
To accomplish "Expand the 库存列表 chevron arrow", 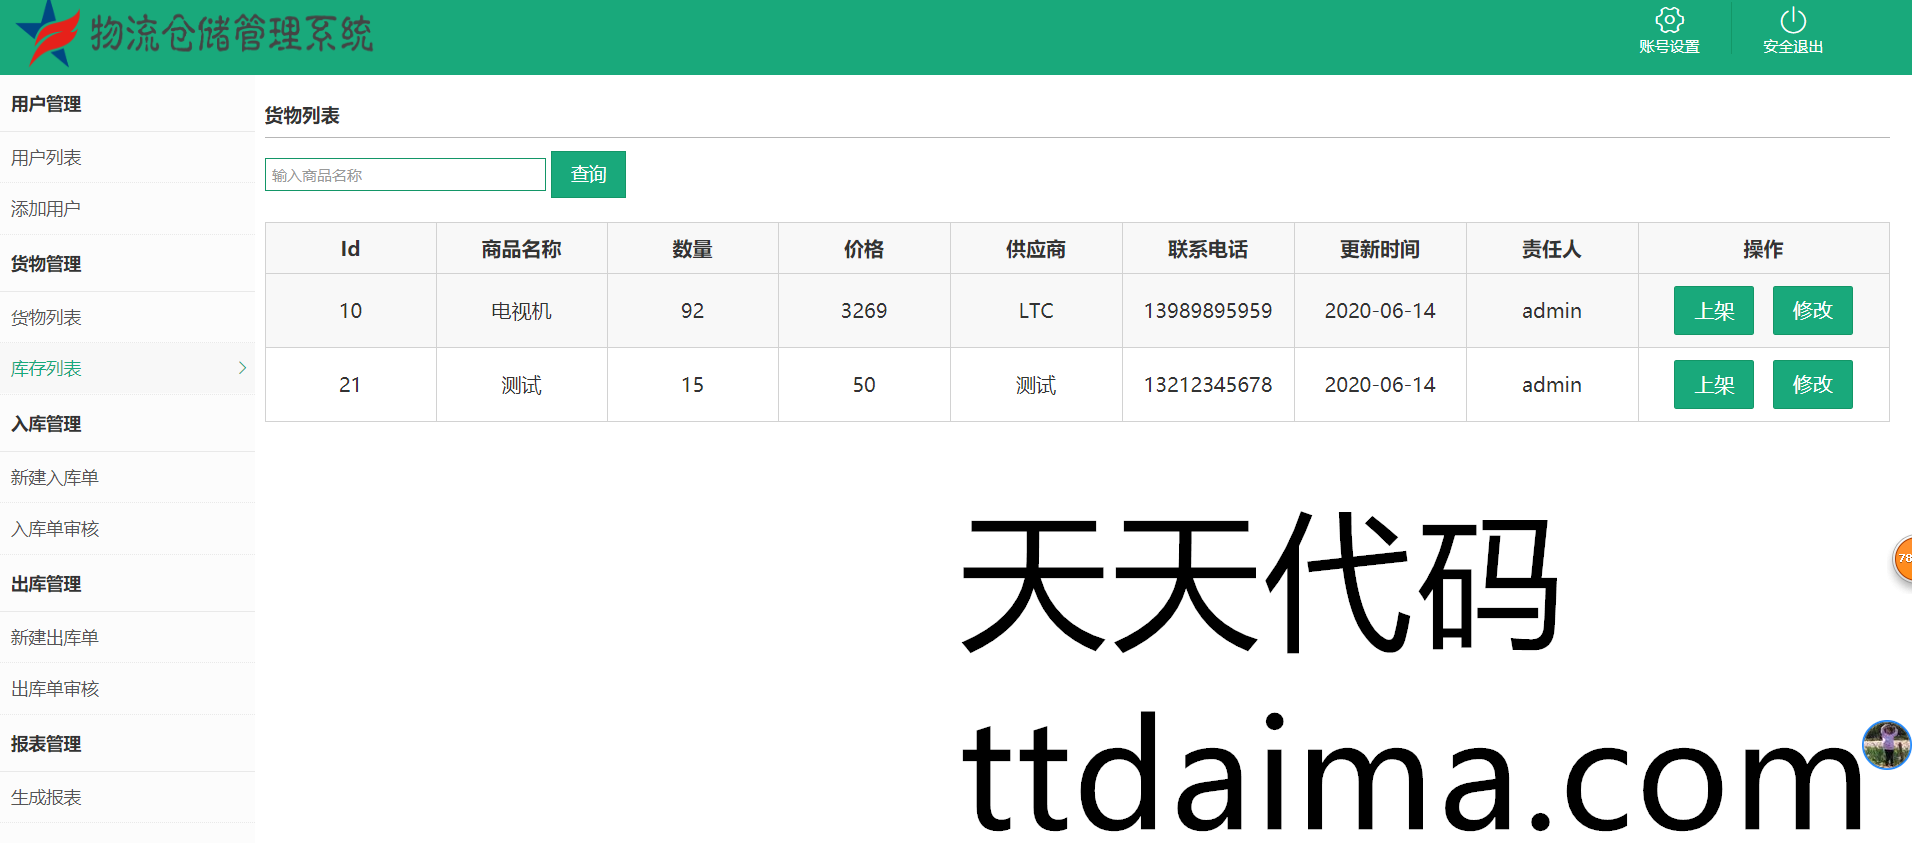I will [x=242, y=368].
